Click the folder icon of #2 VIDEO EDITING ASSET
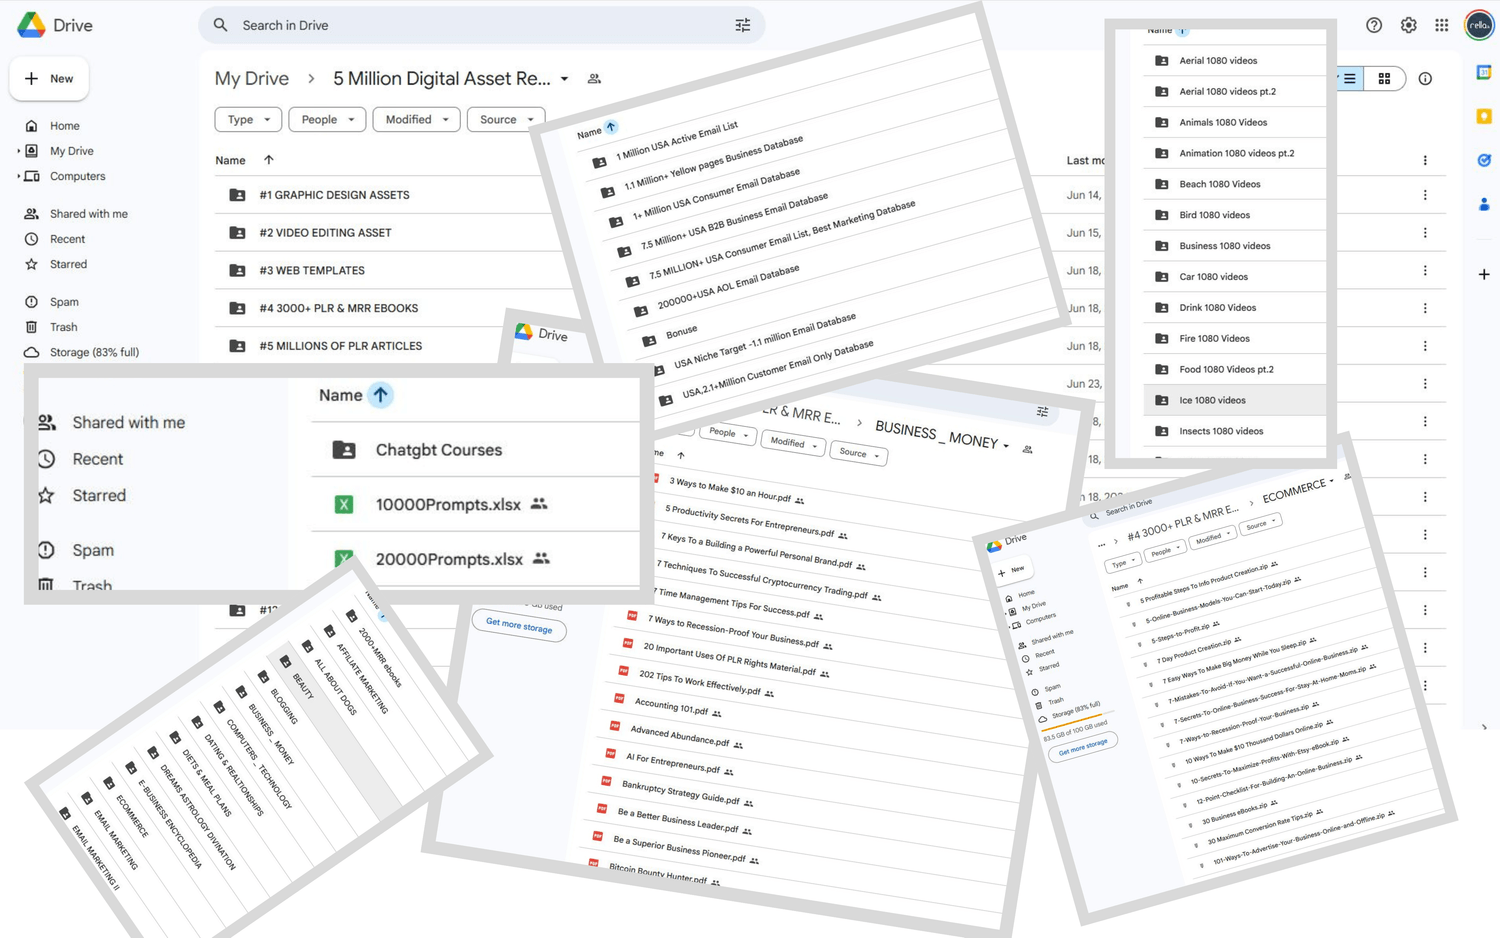Viewport: 1500px width, 938px height. pos(237,233)
